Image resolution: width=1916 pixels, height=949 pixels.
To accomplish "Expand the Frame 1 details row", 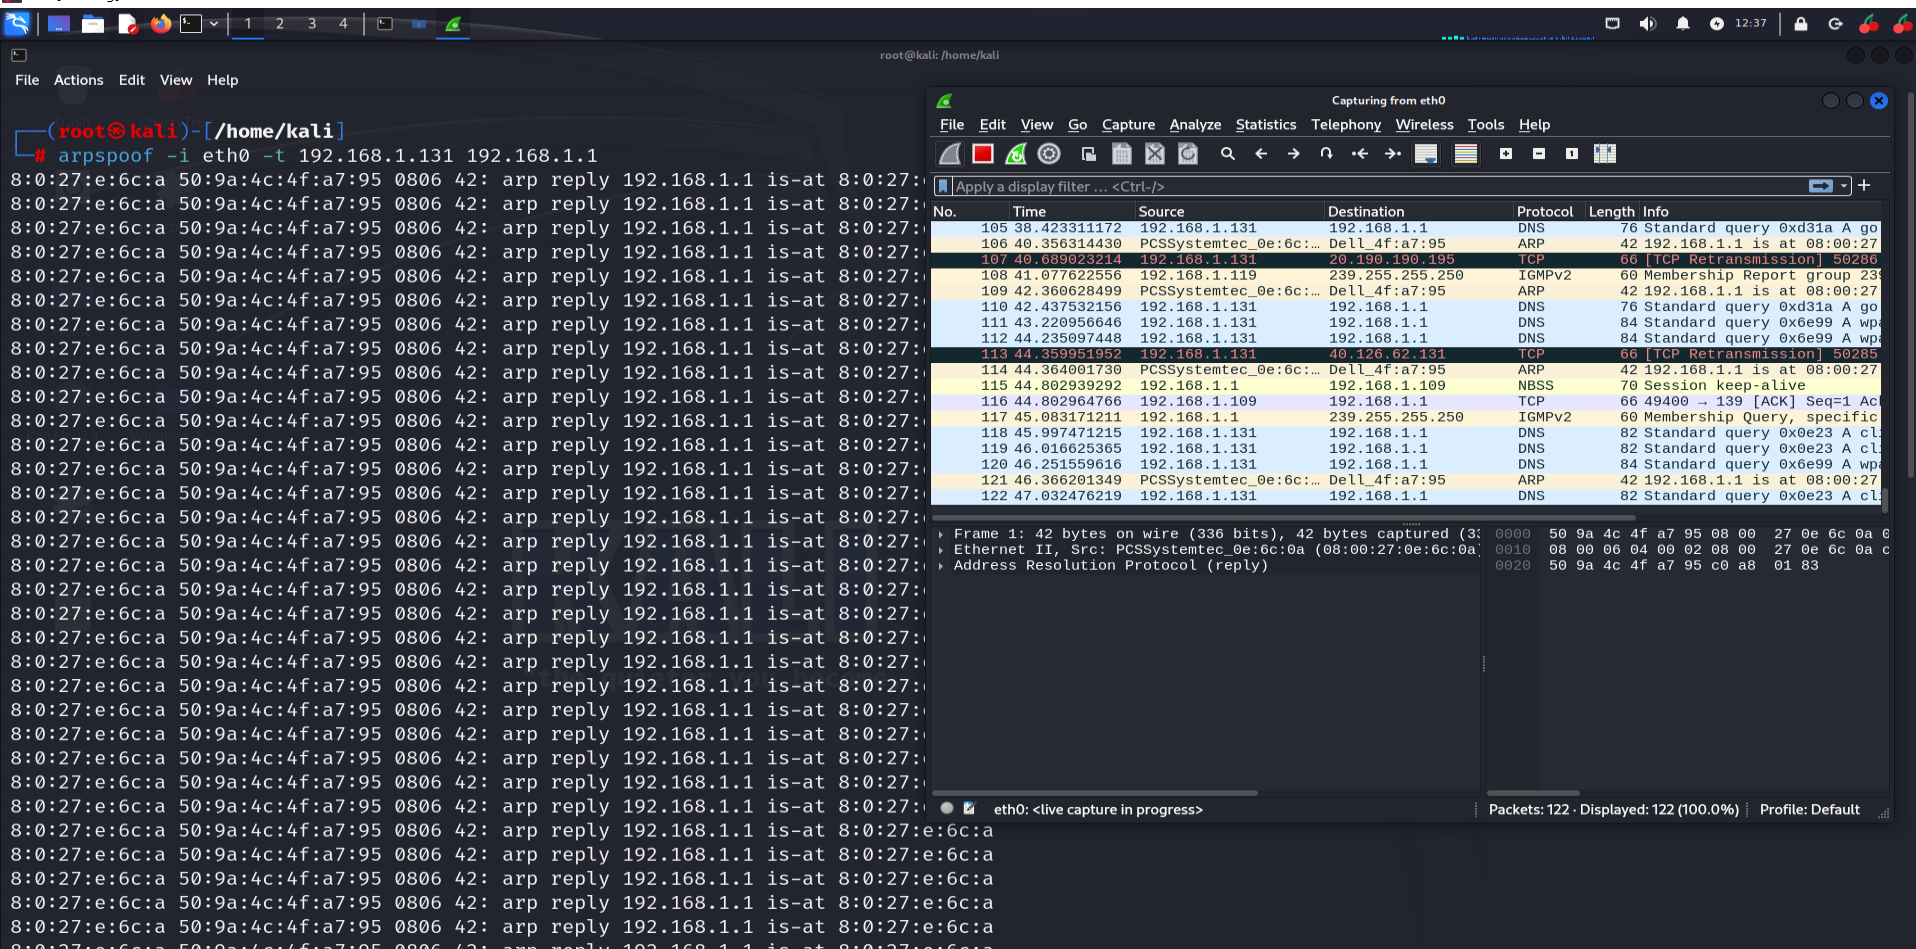I will [x=941, y=534].
